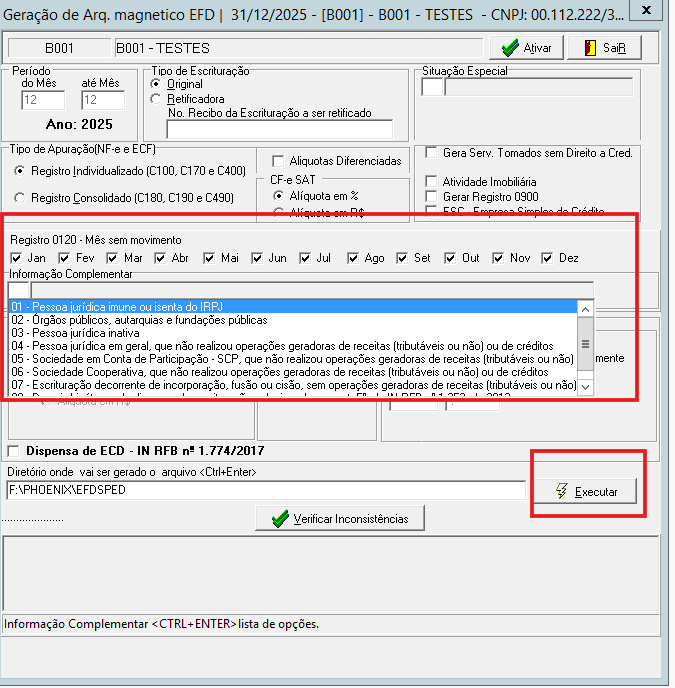Enable Gerar Registro 0900 checkbox
The image size is (675, 688).
click(x=431, y=196)
